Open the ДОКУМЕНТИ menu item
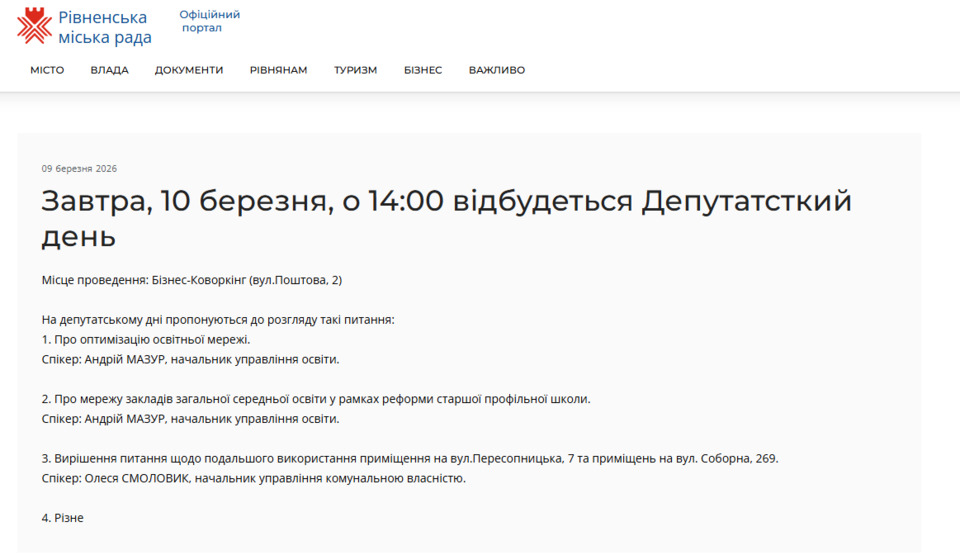 pos(189,70)
